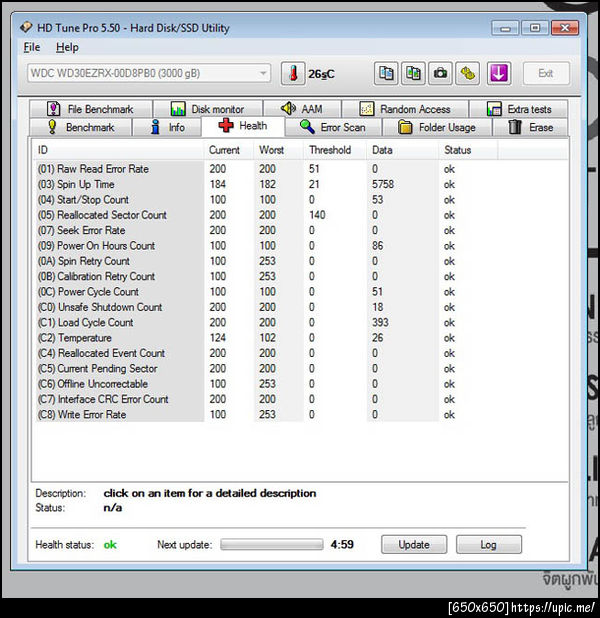Maximize the HD Tune Pro window

point(535,28)
